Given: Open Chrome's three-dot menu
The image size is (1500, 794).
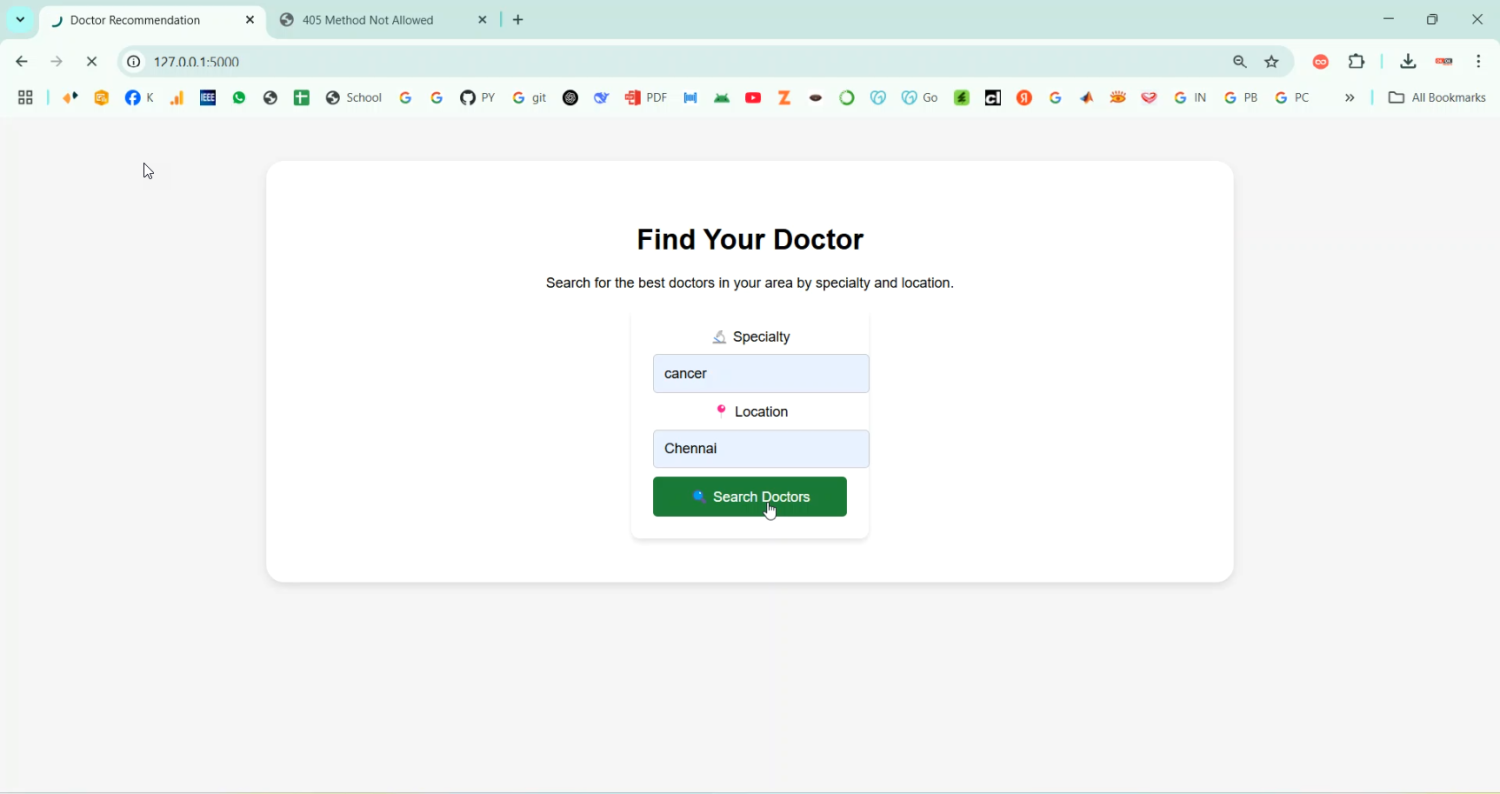Looking at the screenshot, I should [x=1480, y=62].
